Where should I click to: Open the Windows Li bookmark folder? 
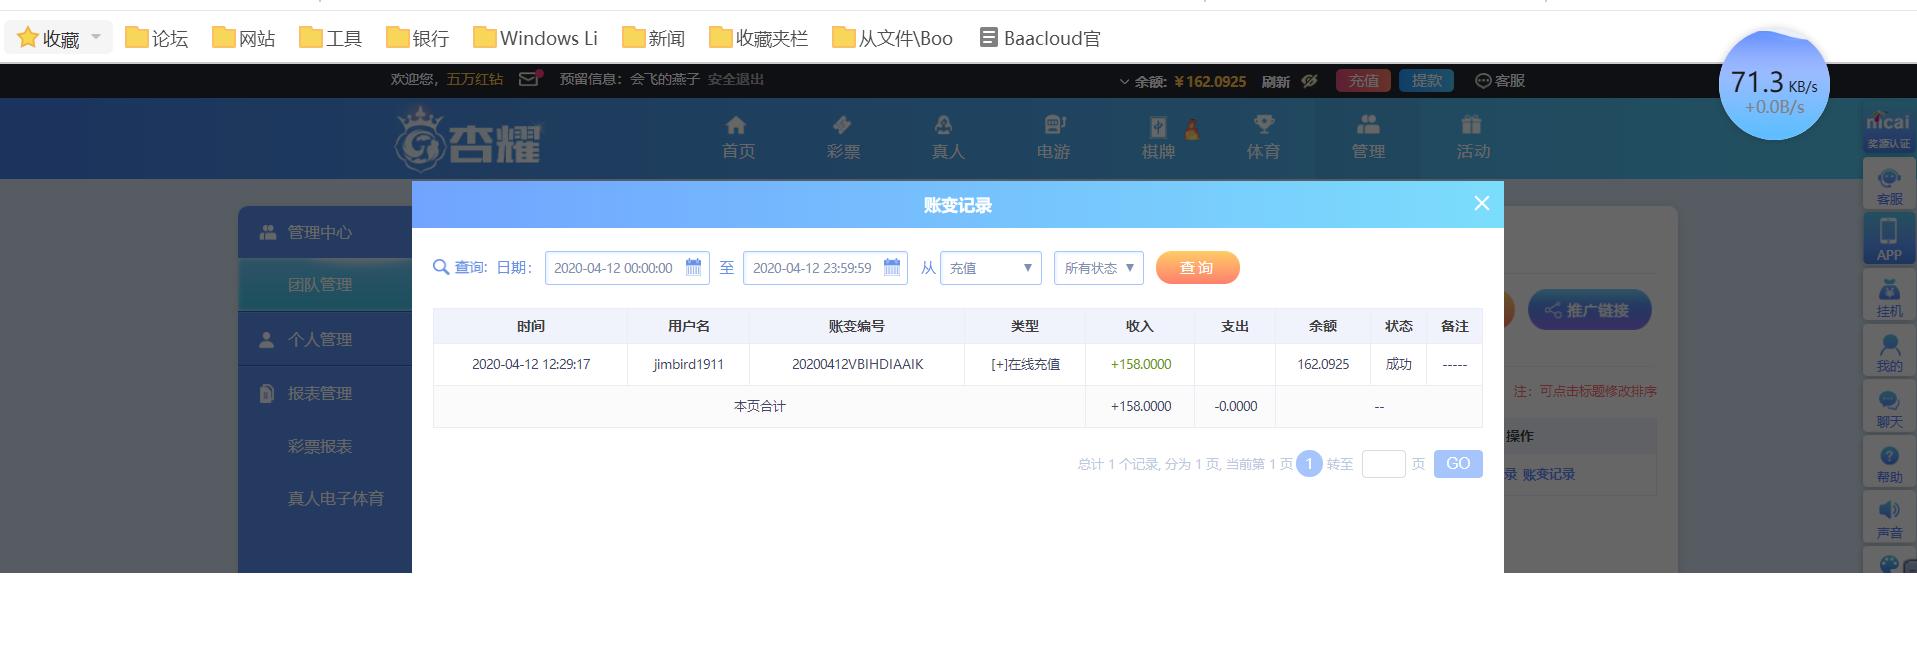pos(535,38)
